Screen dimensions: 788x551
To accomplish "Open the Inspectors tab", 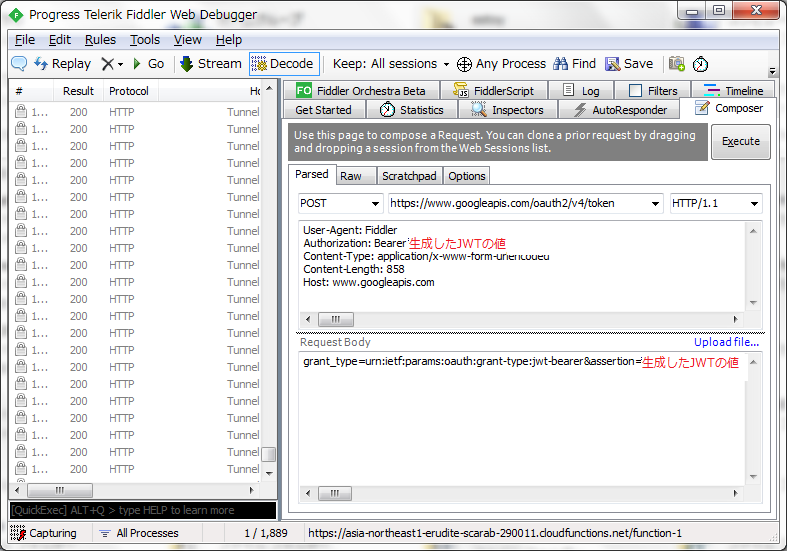I will [508, 110].
